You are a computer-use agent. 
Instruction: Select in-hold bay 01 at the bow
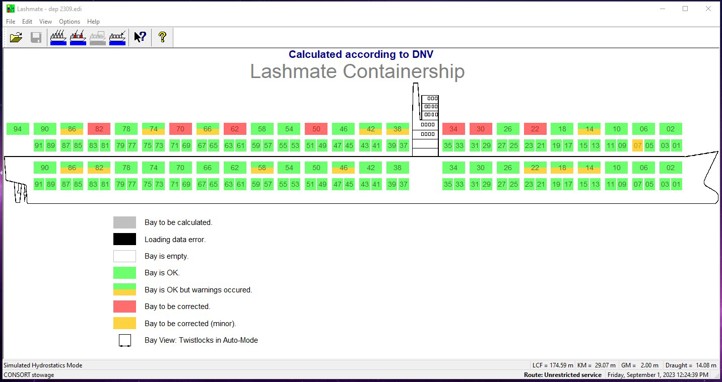point(676,185)
